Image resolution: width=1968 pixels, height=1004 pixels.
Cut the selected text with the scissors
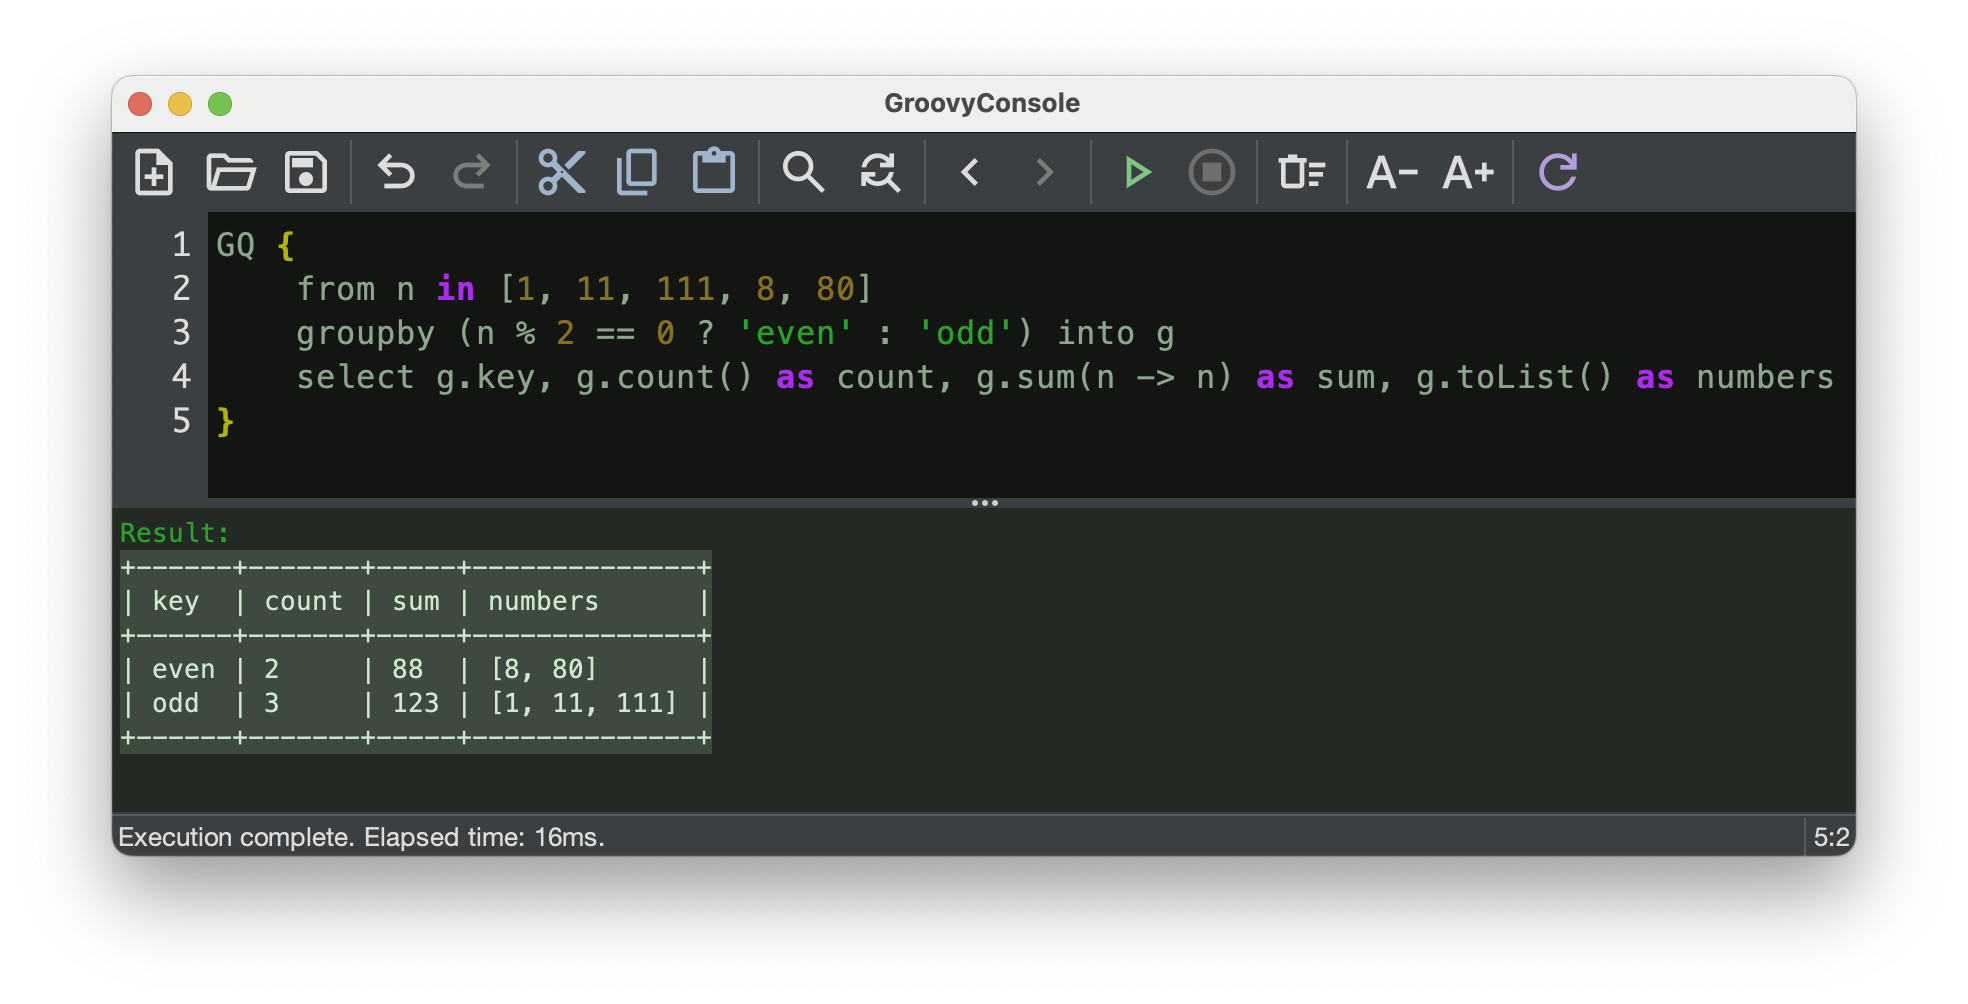point(561,172)
